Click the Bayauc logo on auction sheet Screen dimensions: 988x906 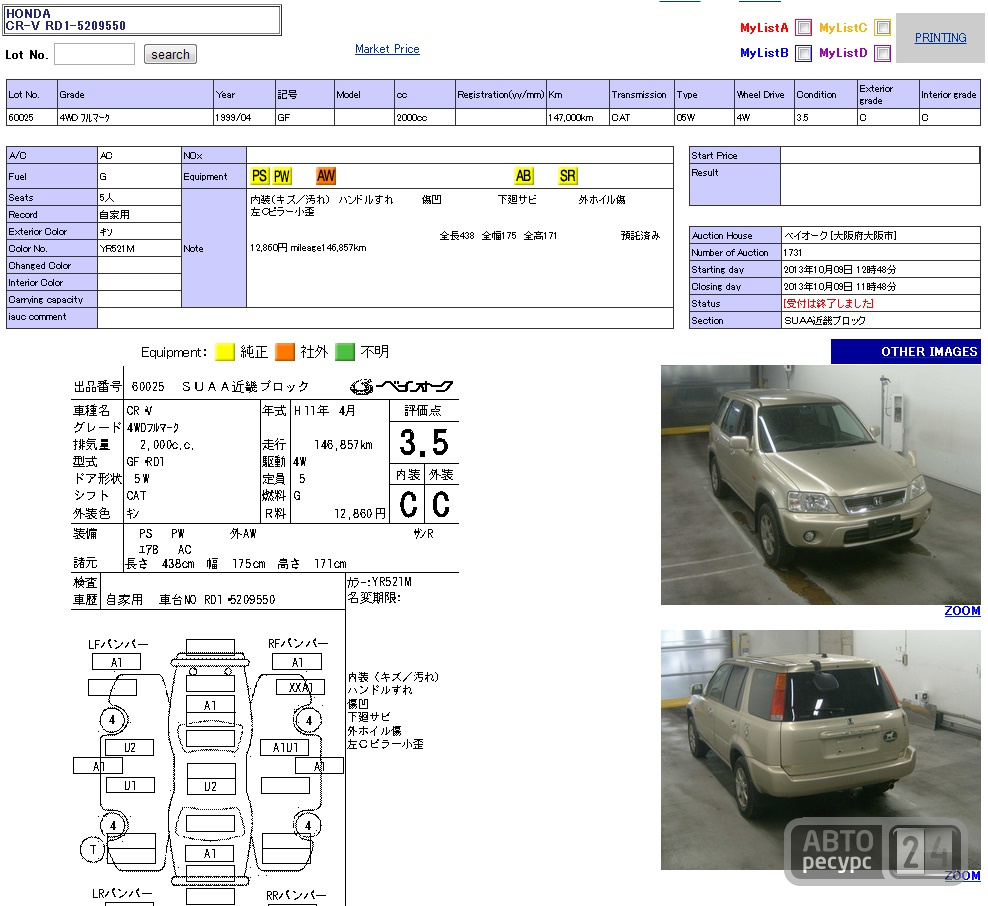coord(402,386)
